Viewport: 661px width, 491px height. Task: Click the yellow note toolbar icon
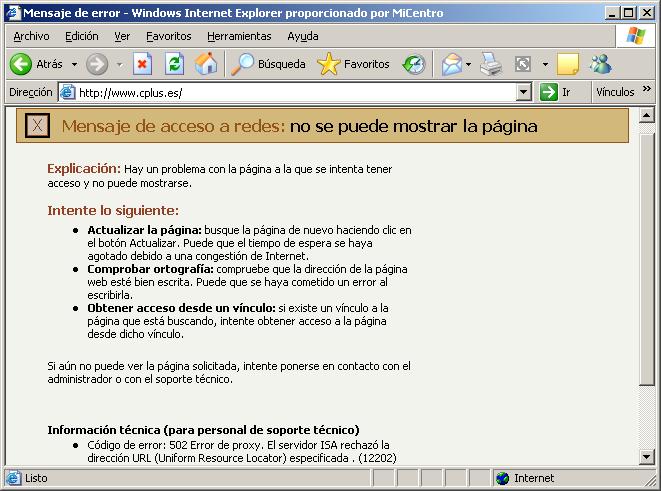point(568,64)
